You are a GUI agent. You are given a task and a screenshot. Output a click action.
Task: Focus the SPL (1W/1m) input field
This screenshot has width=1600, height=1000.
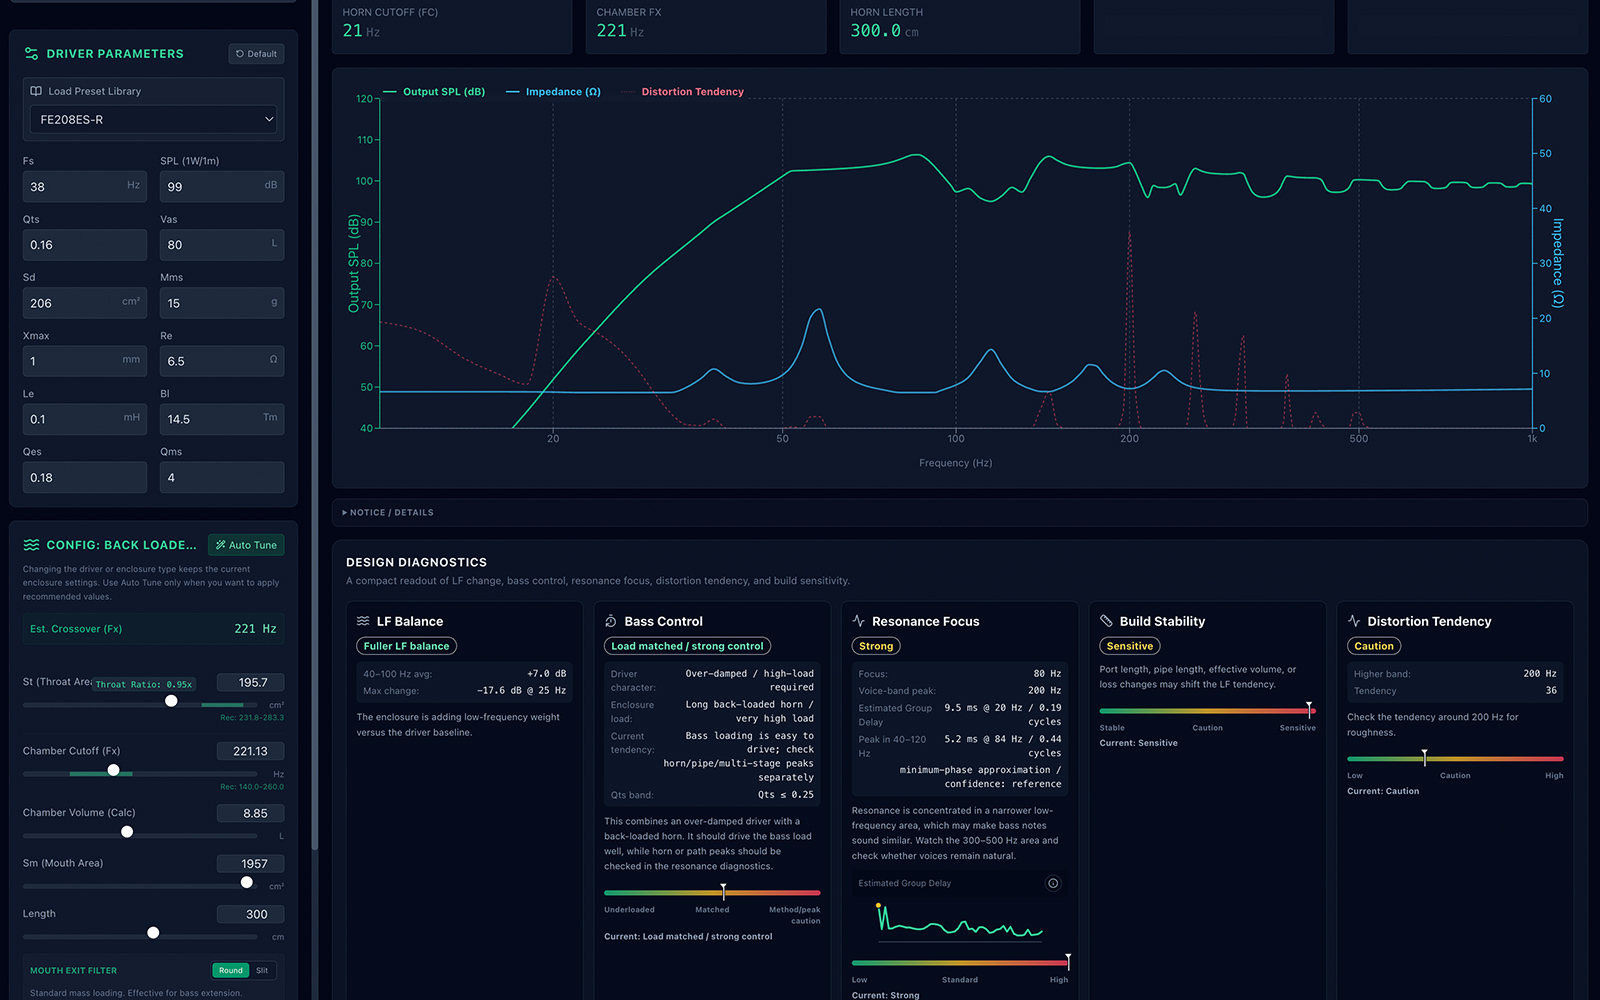222,186
